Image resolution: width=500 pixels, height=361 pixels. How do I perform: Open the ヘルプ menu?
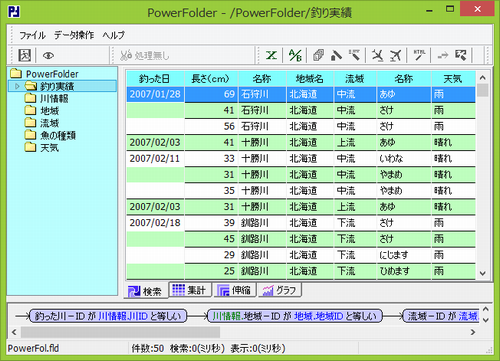tap(114, 35)
